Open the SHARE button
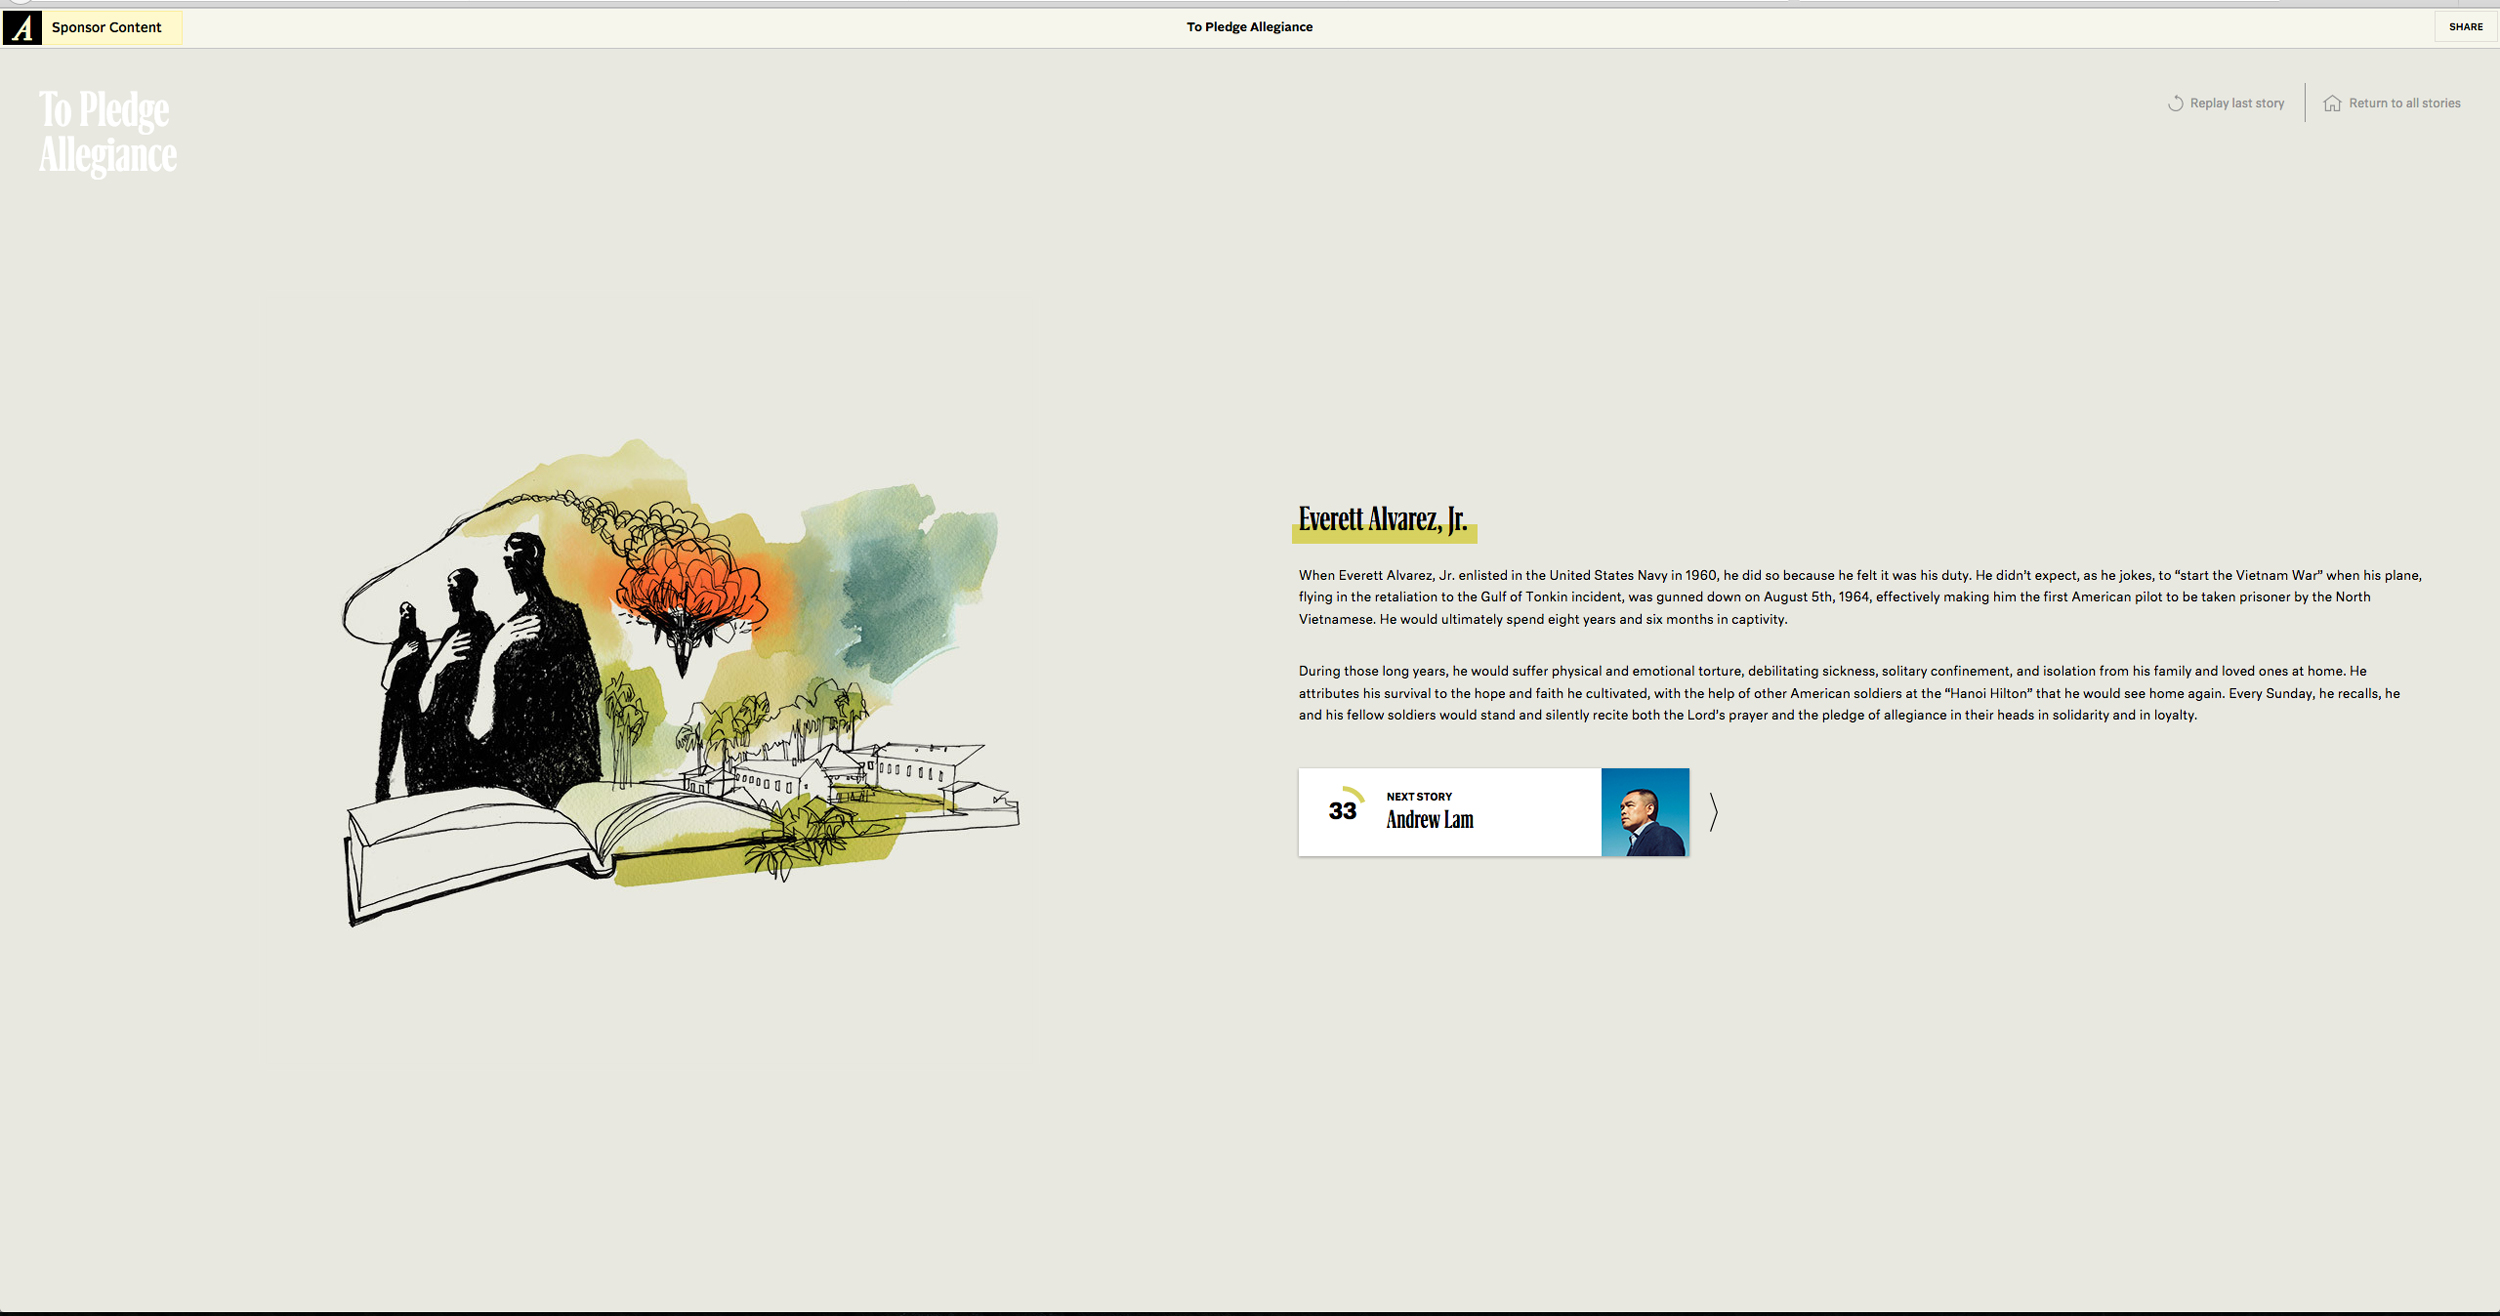2500x1316 pixels. click(x=2465, y=27)
